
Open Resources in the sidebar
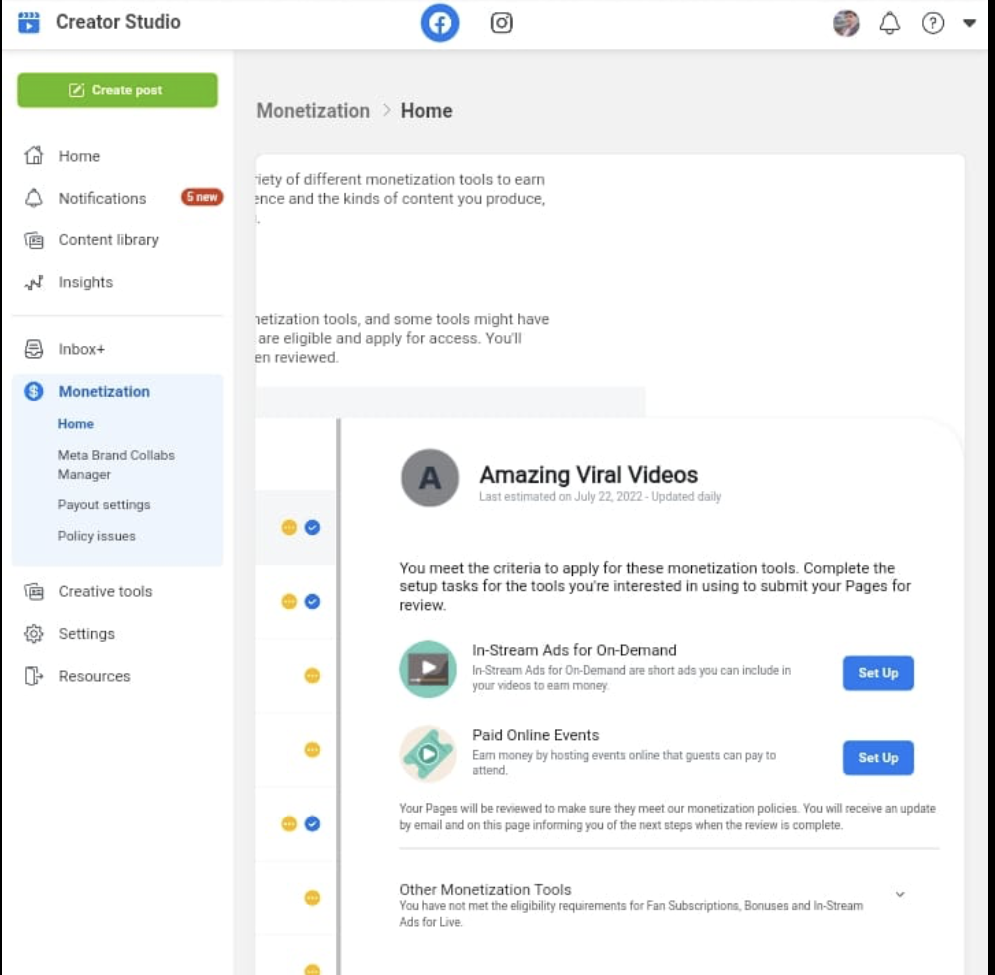click(x=94, y=677)
